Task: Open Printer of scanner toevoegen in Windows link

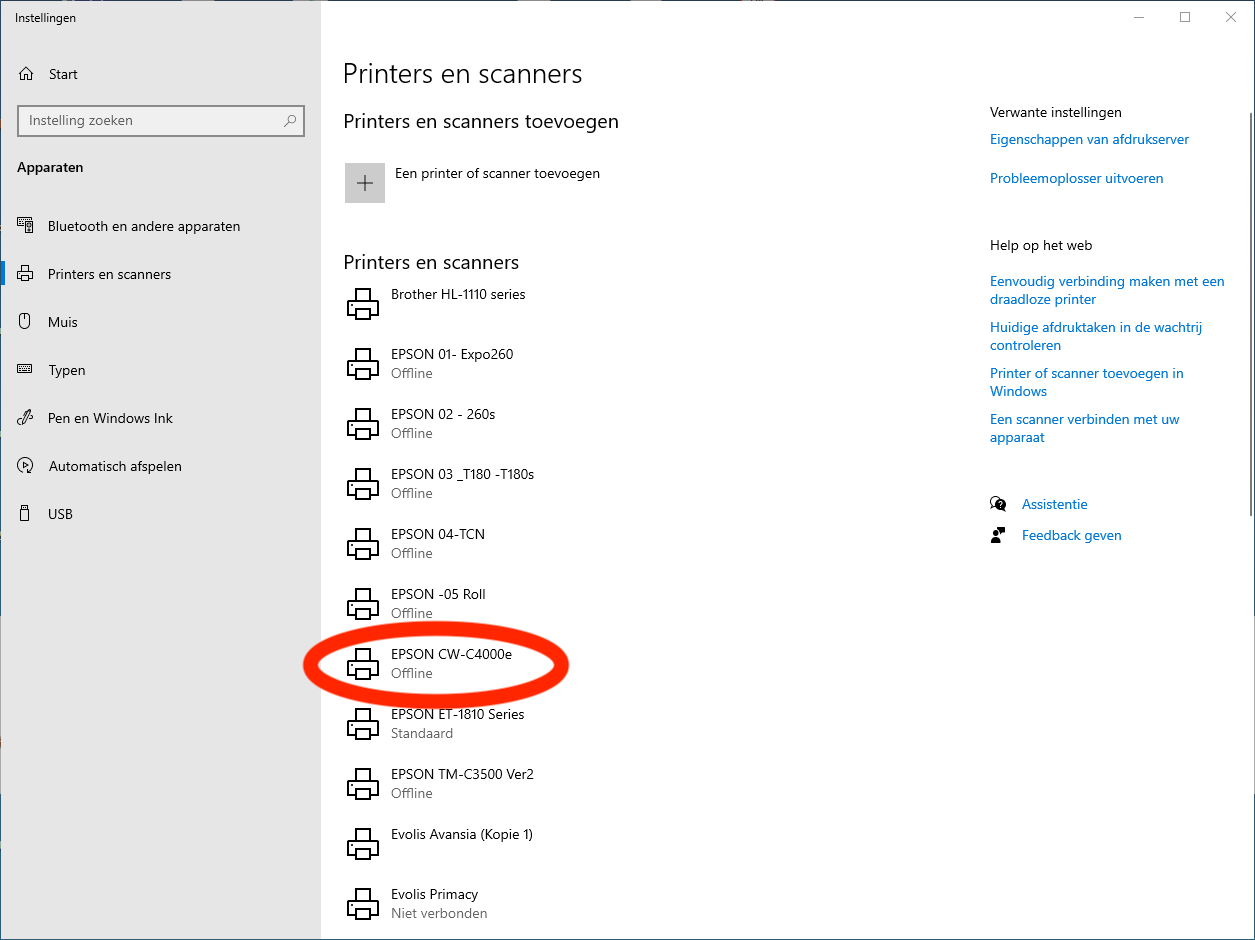Action: click(x=1087, y=382)
